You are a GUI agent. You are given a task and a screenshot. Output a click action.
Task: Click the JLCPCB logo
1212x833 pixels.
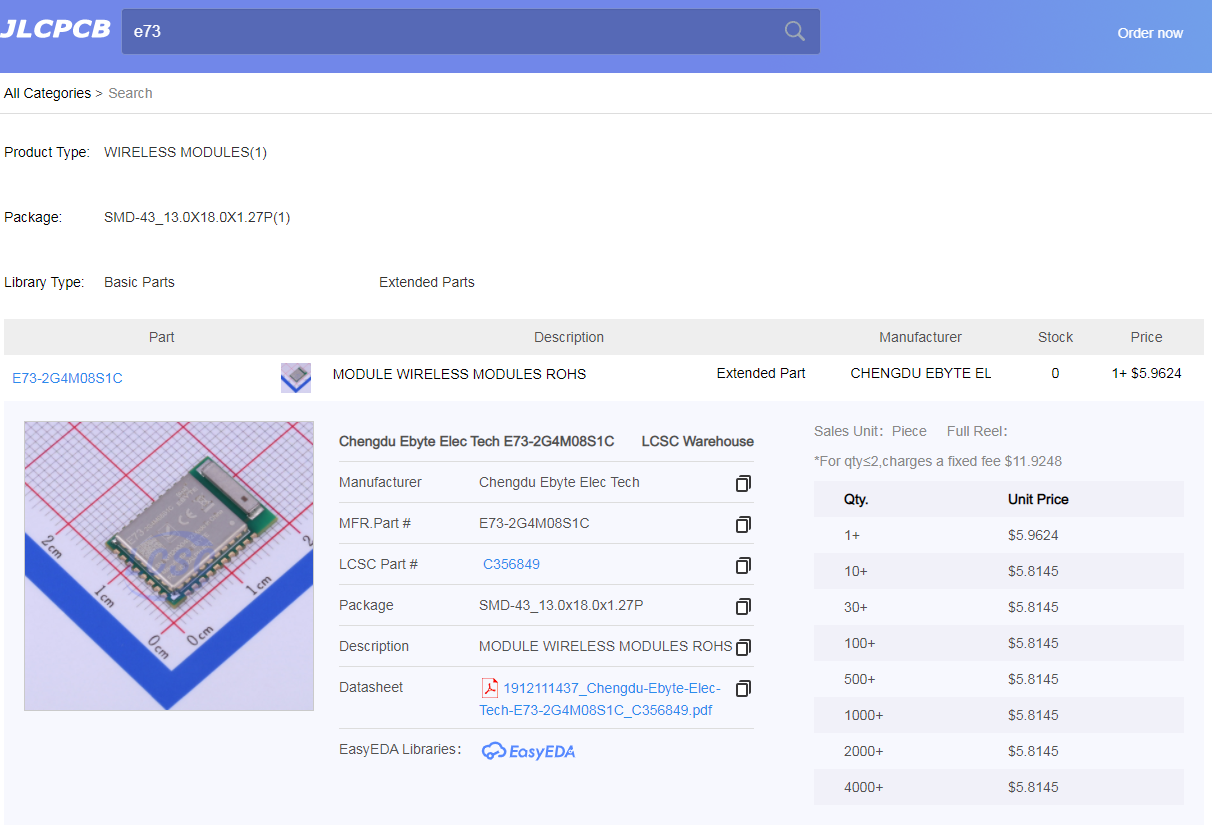(x=55, y=28)
